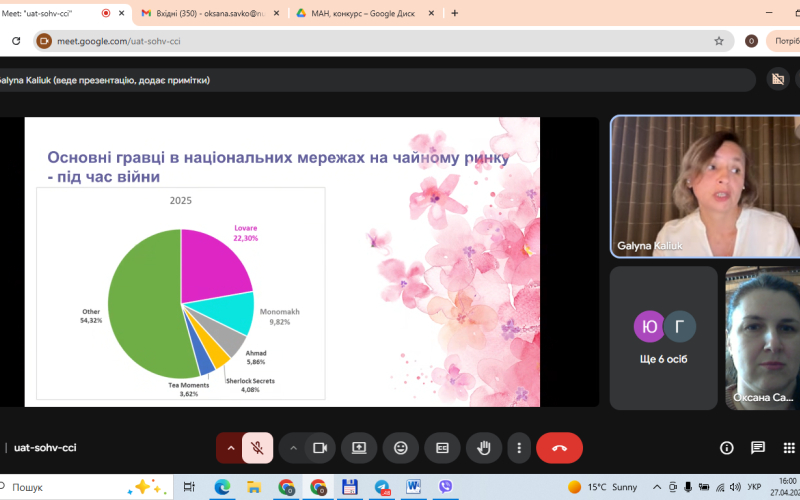Switch input language УКР
The image size is (800, 500).
coord(754,487)
